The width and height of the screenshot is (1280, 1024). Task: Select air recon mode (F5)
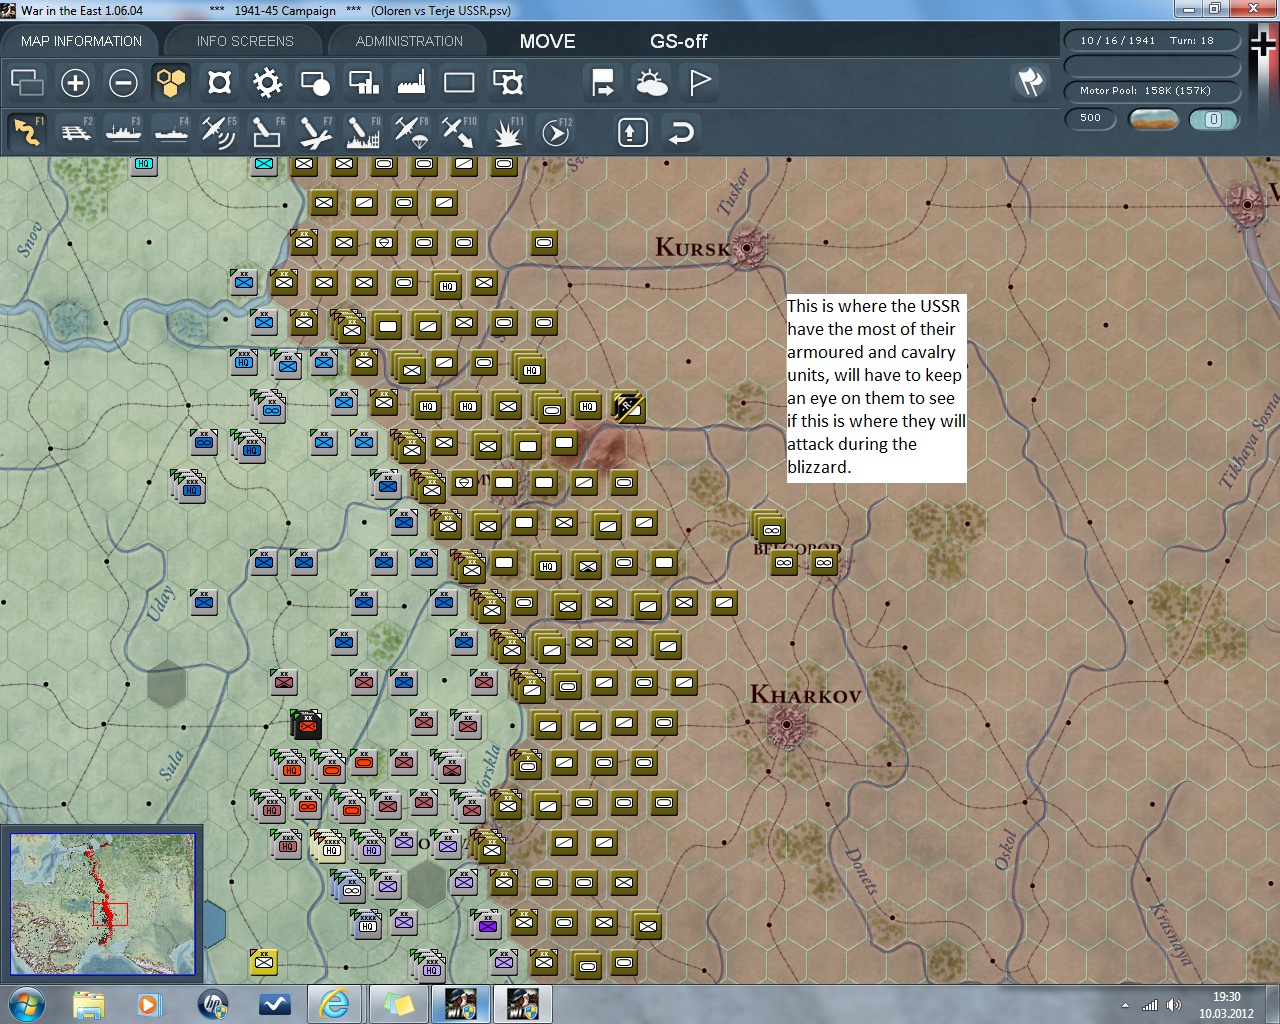219,132
